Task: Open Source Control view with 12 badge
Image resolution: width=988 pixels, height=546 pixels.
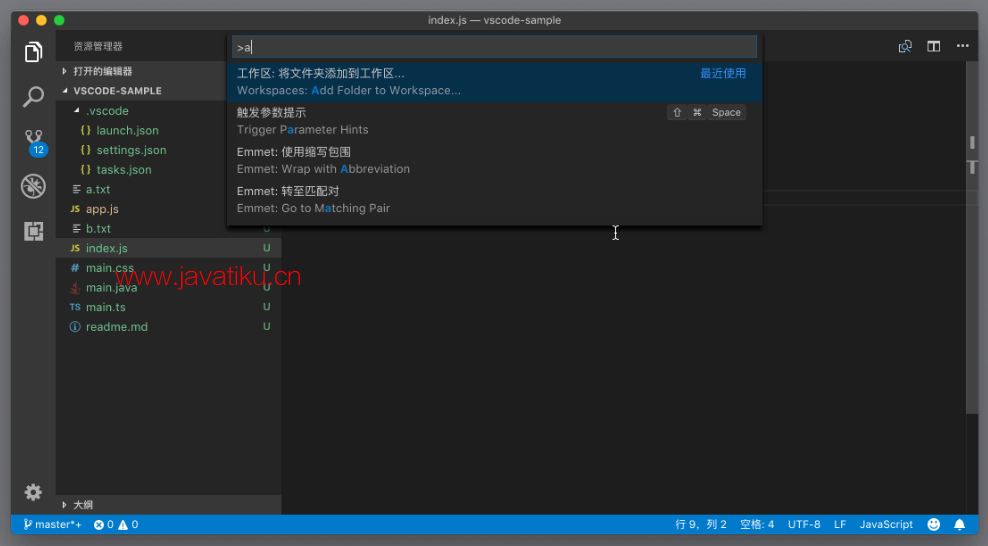Action: (34, 142)
